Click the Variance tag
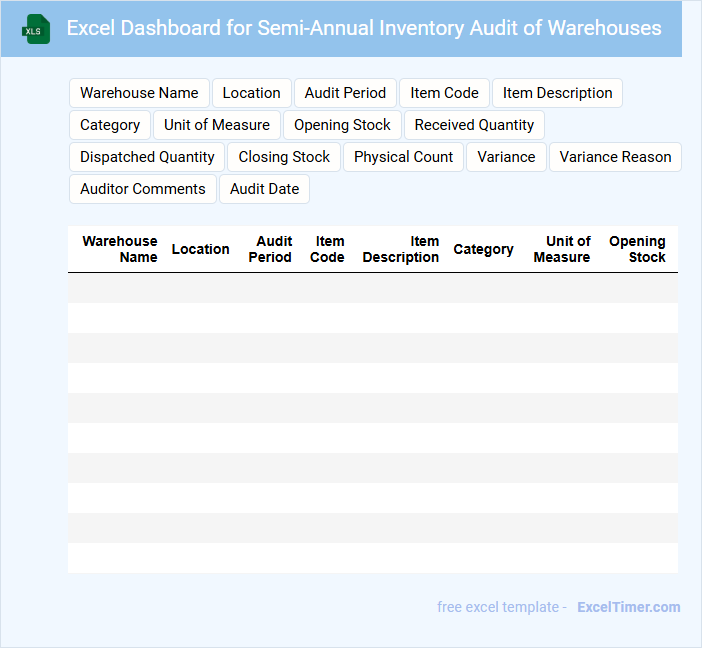The width and height of the screenshot is (702, 648). pyautogui.click(x=506, y=157)
